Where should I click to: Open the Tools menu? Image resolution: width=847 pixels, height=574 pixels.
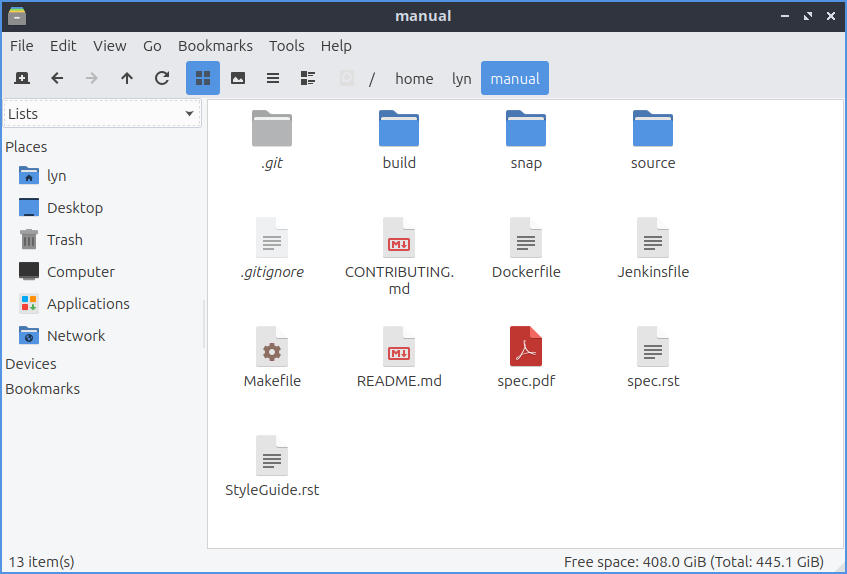click(286, 46)
